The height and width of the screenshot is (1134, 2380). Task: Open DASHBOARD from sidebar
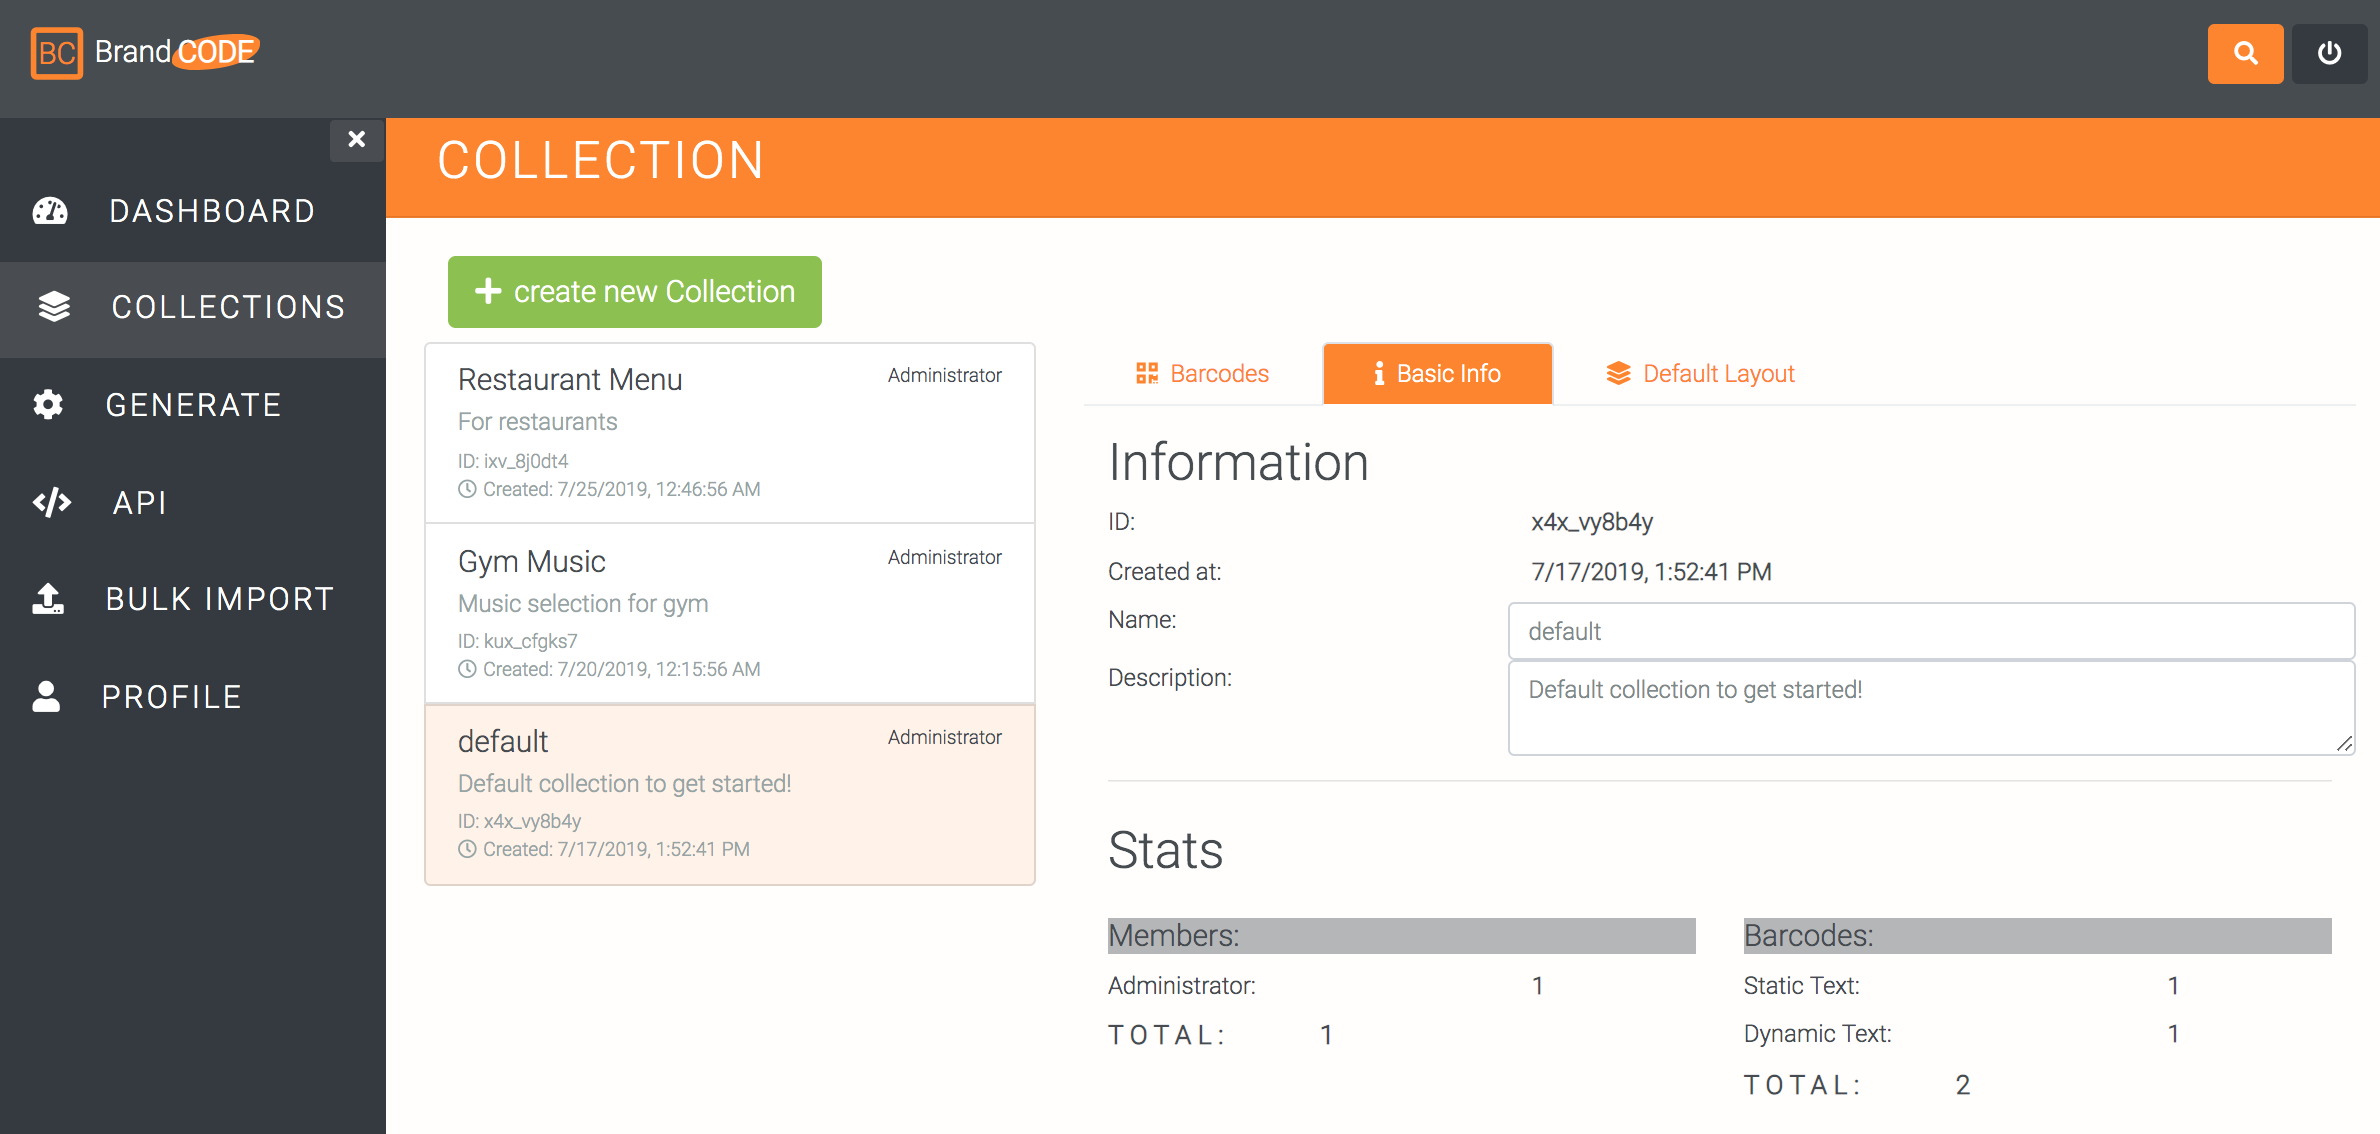193,211
